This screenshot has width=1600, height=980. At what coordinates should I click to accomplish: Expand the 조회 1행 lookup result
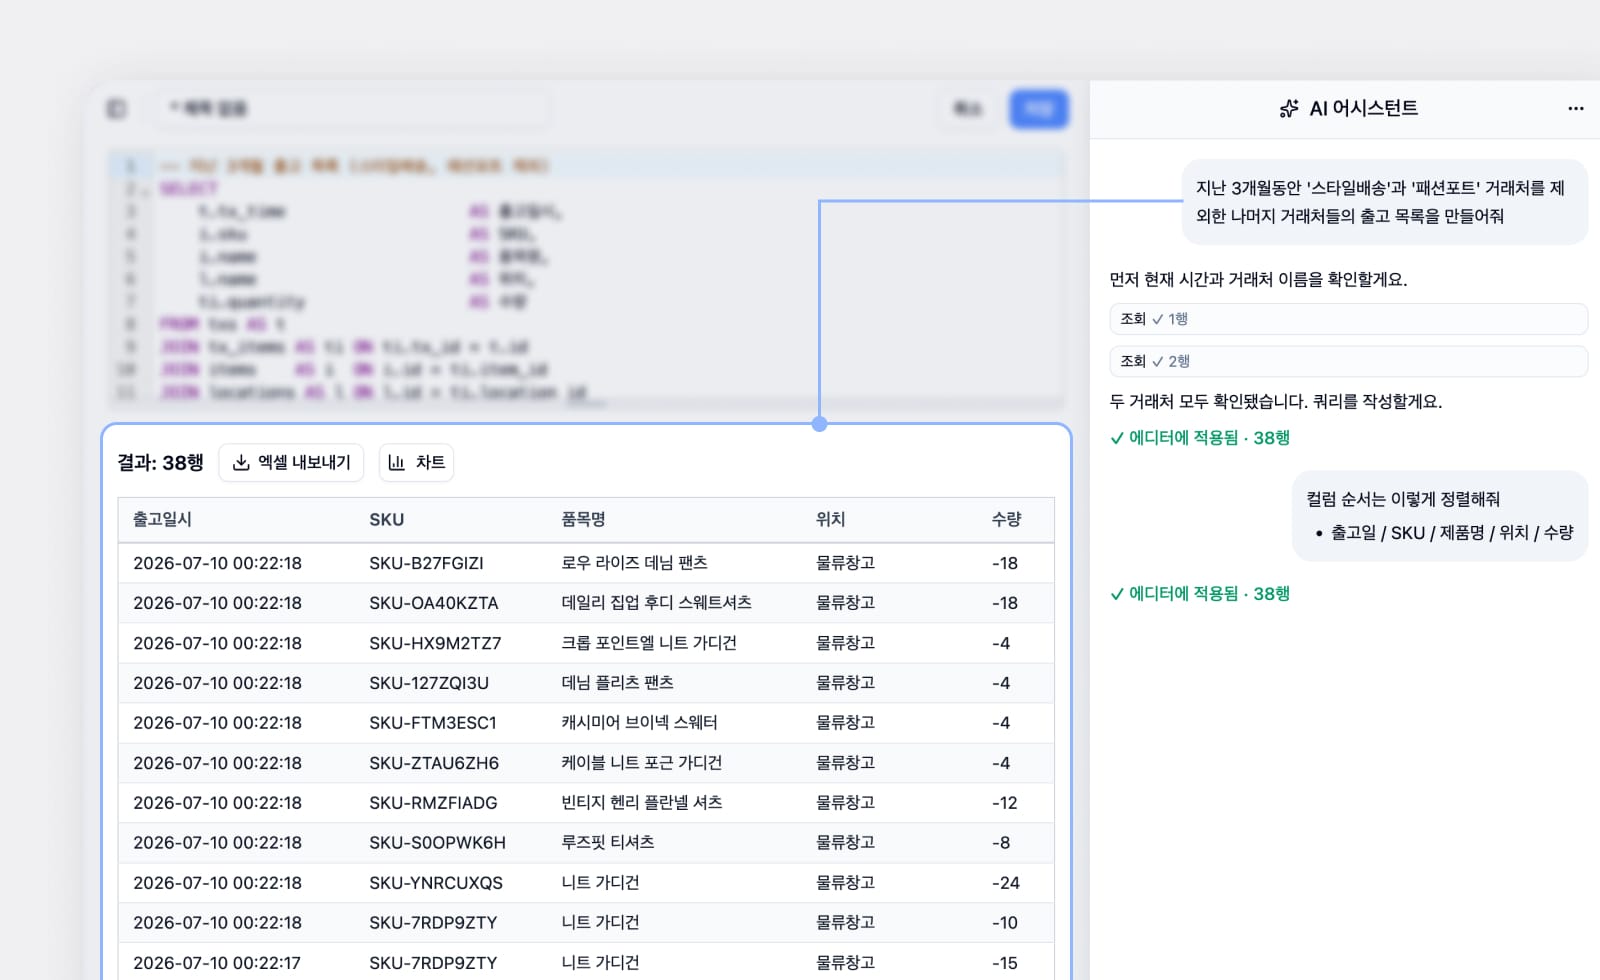click(1348, 319)
